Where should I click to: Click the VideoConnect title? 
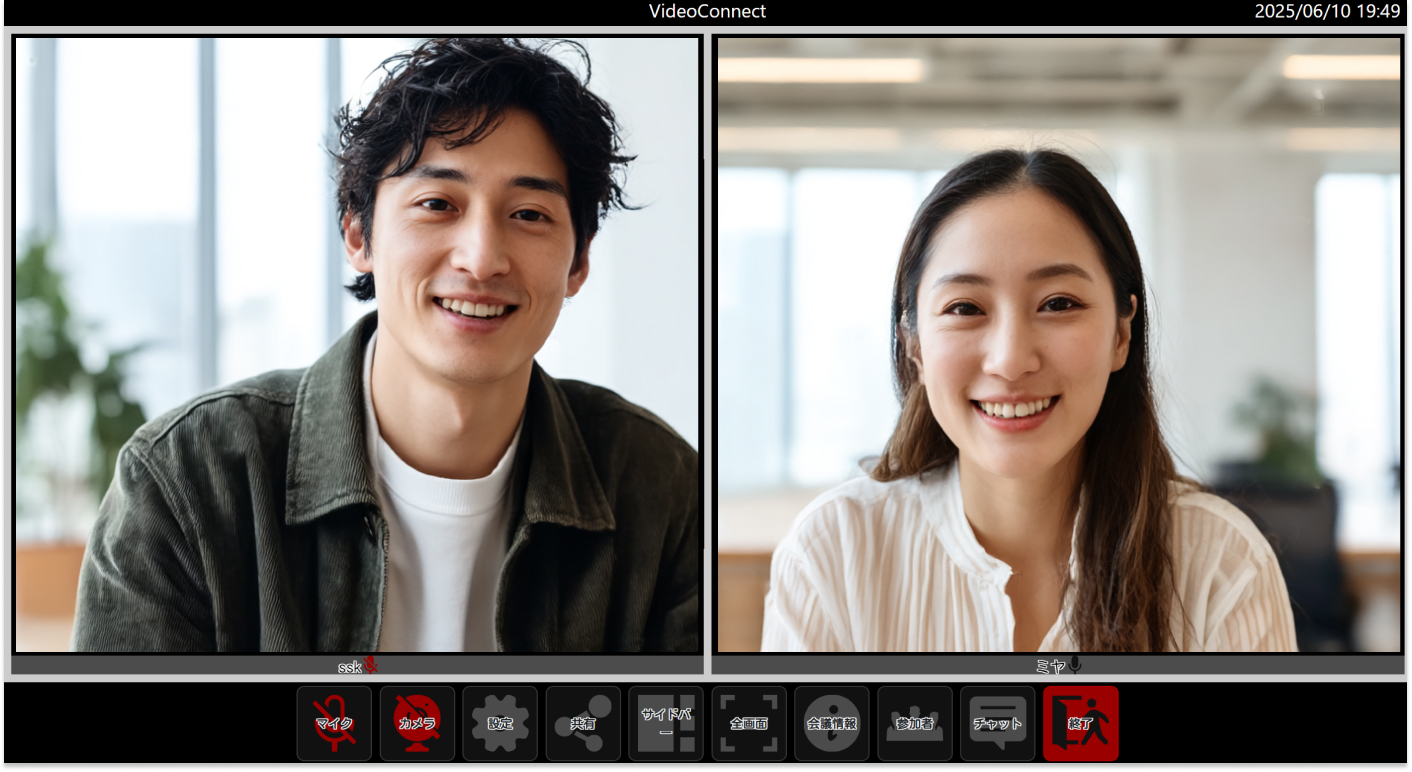[x=706, y=12]
